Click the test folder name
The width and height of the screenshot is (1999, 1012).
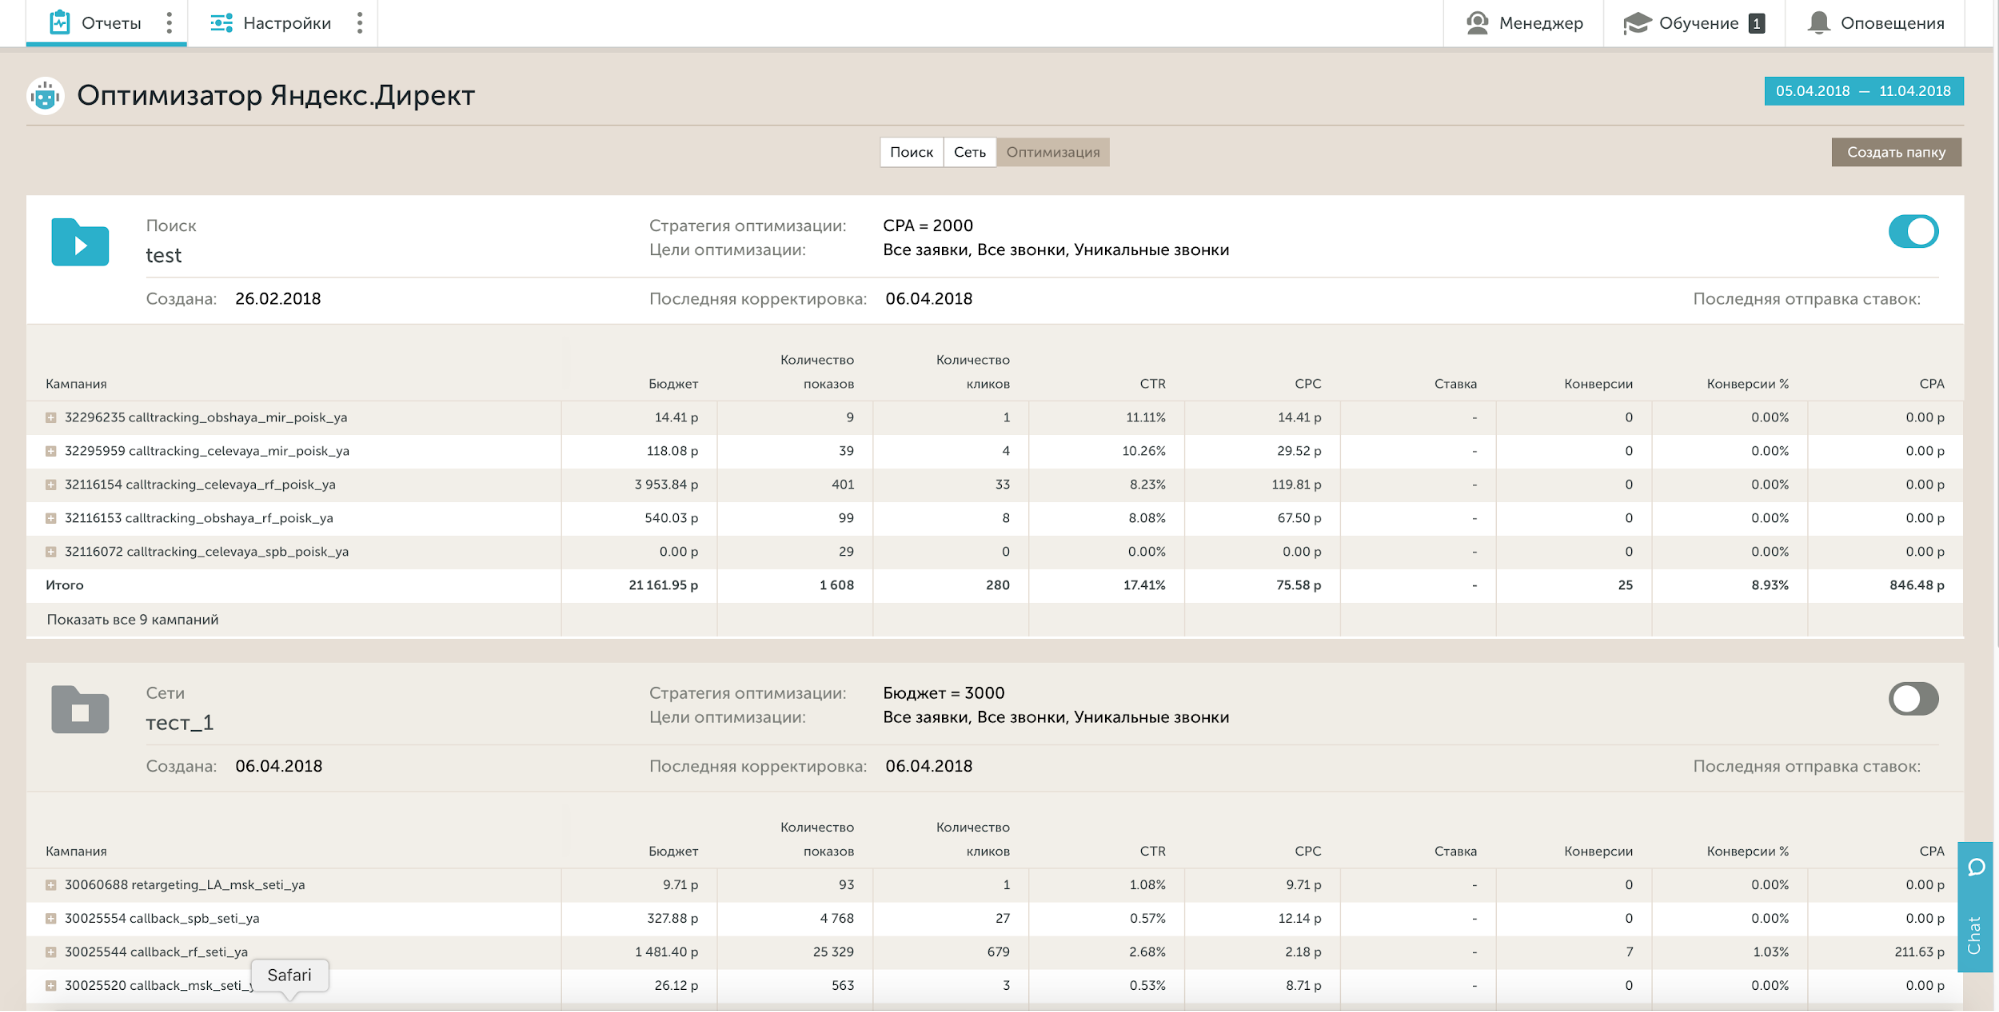[x=164, y=256]
